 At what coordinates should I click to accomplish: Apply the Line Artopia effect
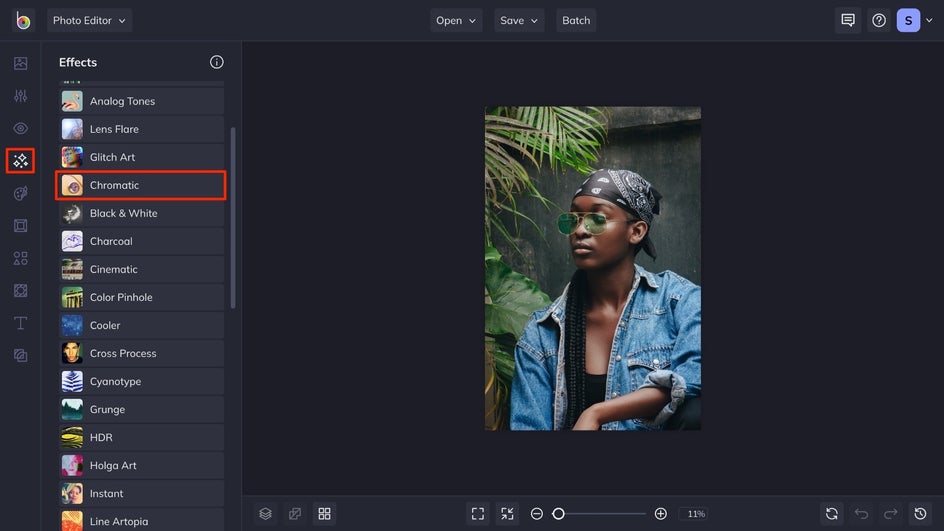(x=141, y=520)
